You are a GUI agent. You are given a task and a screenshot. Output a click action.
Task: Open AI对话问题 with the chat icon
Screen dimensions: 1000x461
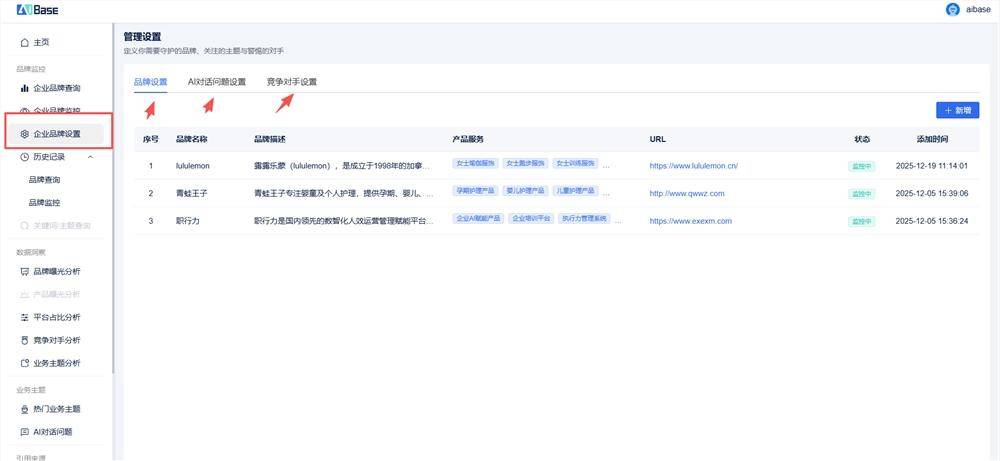click(x=46, y=432)
